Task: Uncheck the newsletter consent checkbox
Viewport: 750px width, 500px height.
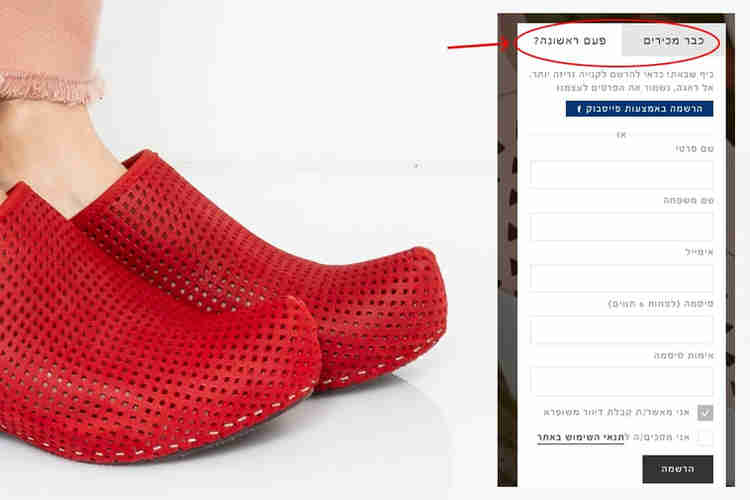Action: click(x=705, y=412)
